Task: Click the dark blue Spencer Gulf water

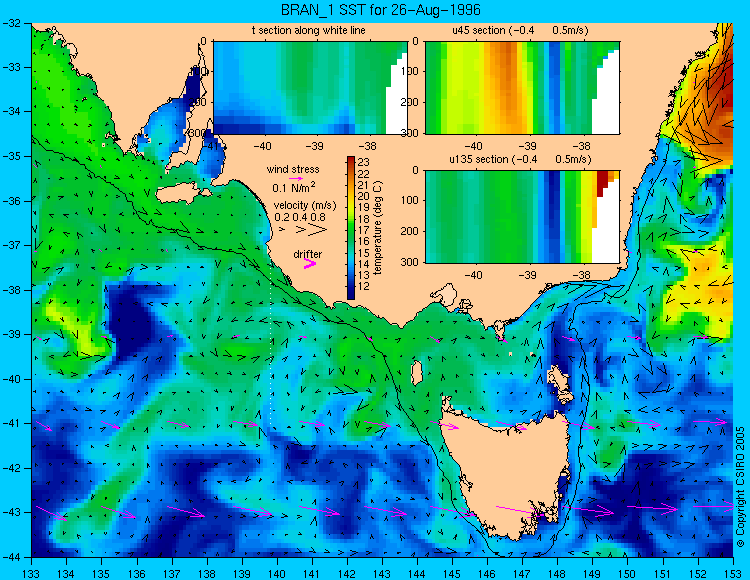Action: 193,87
